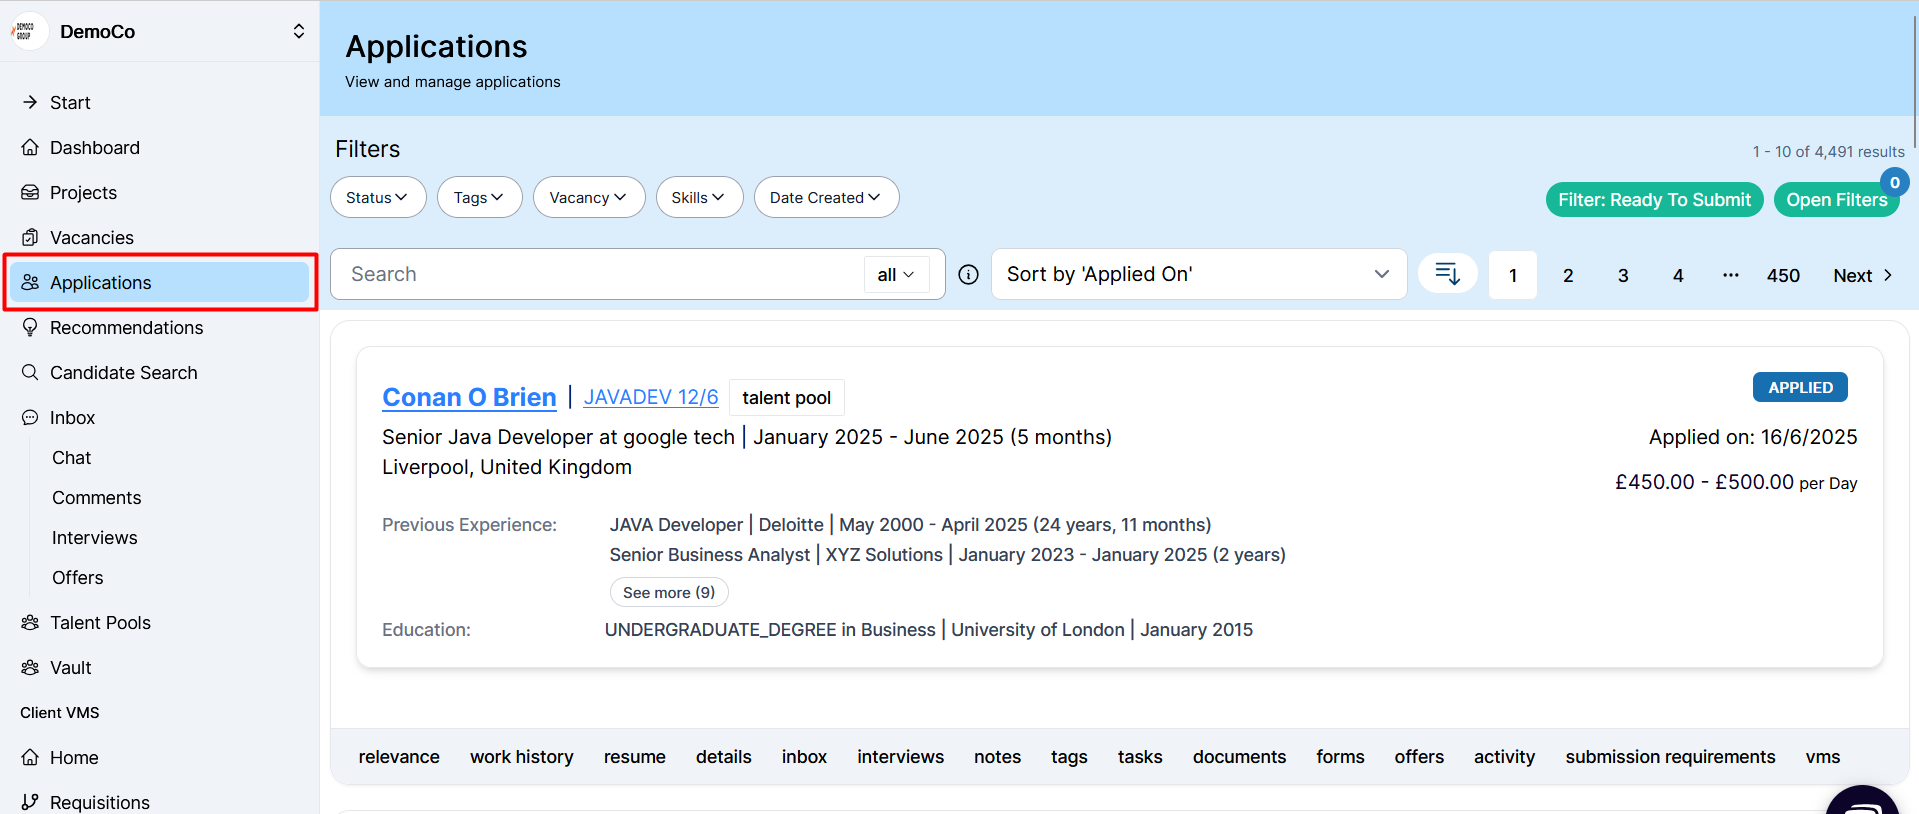Switch to the submission requirements tab
The width and height of the screenshot is (1919, 814).
tap(1670, 757)
